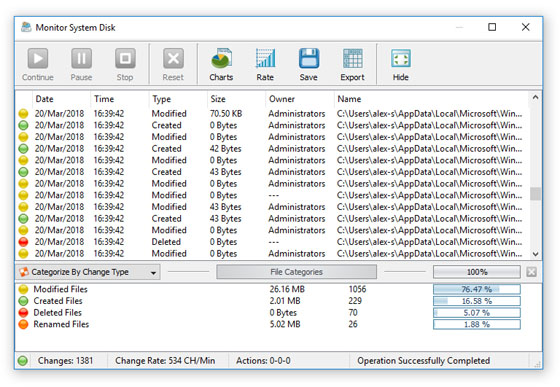Click the orange Renamed Files status icon

(x=23, y=324)
